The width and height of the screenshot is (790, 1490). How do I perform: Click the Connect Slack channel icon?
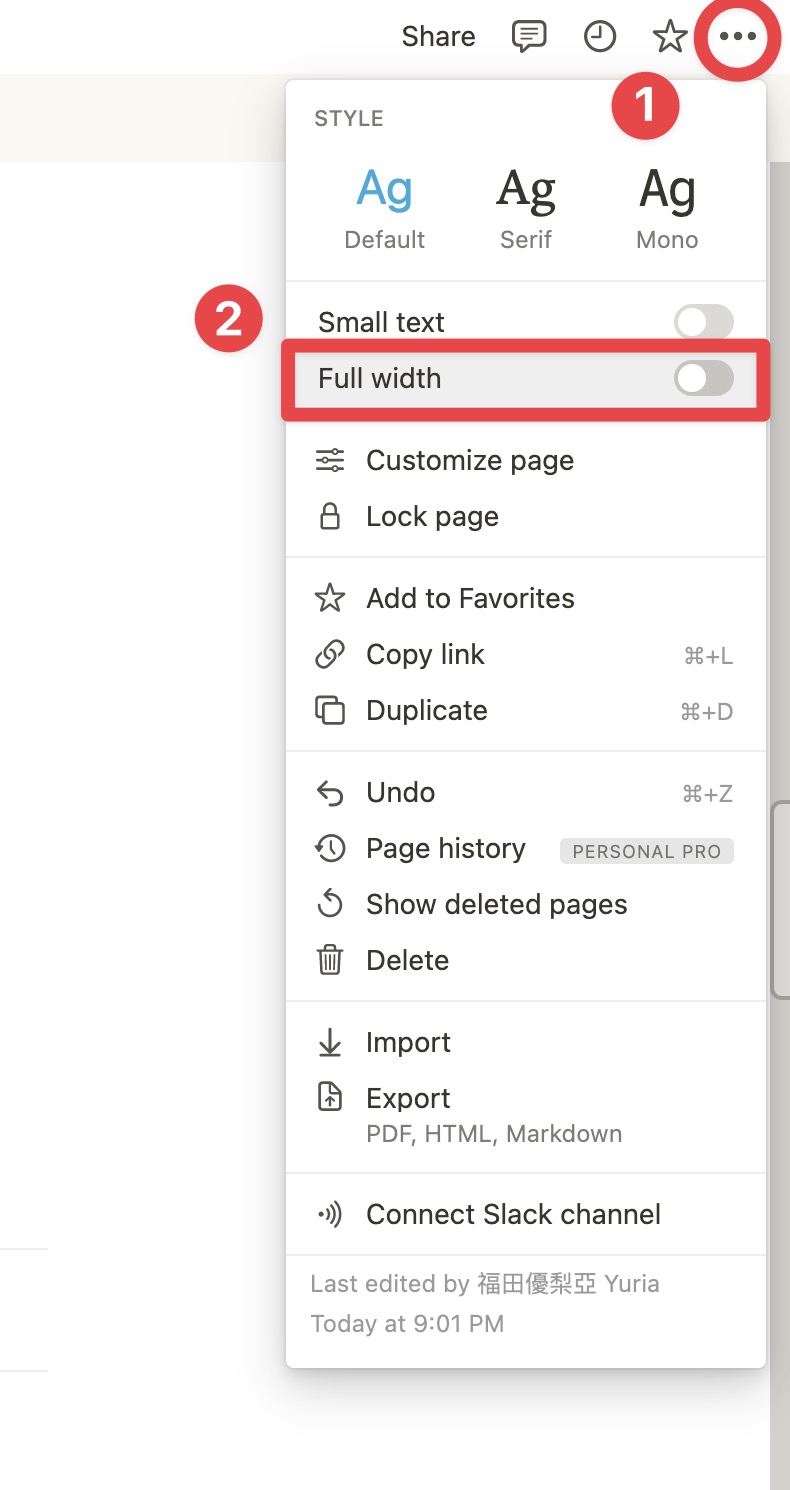330,1214
